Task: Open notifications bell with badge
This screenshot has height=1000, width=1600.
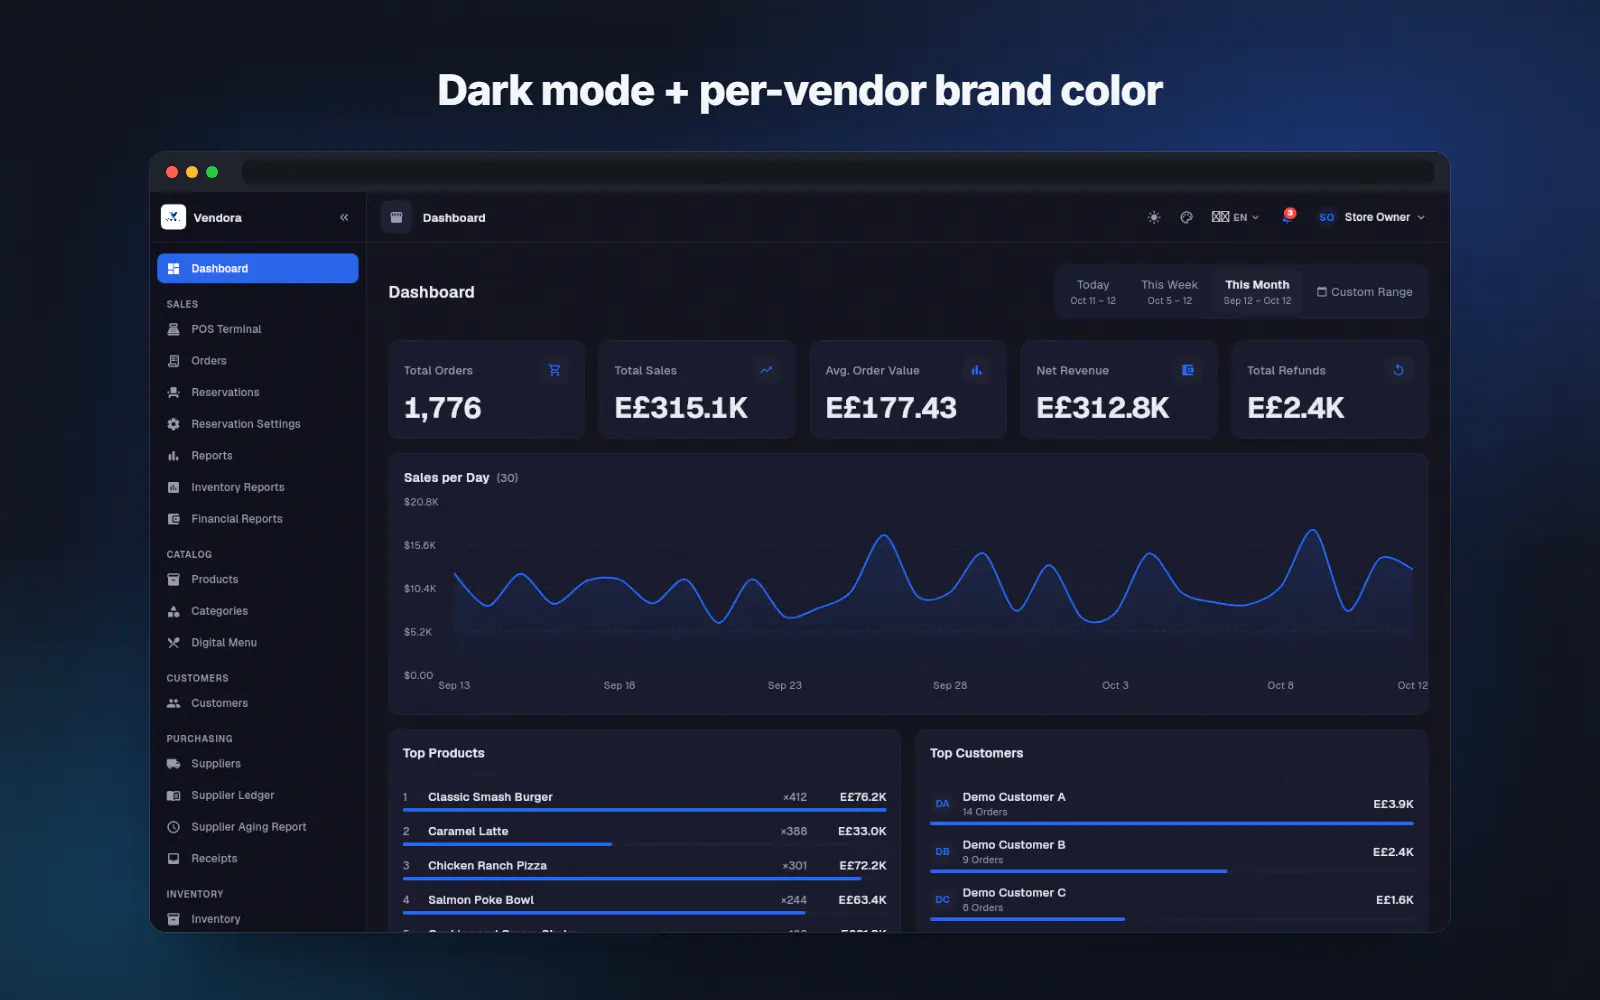Action: click(x=1288, y=216)
